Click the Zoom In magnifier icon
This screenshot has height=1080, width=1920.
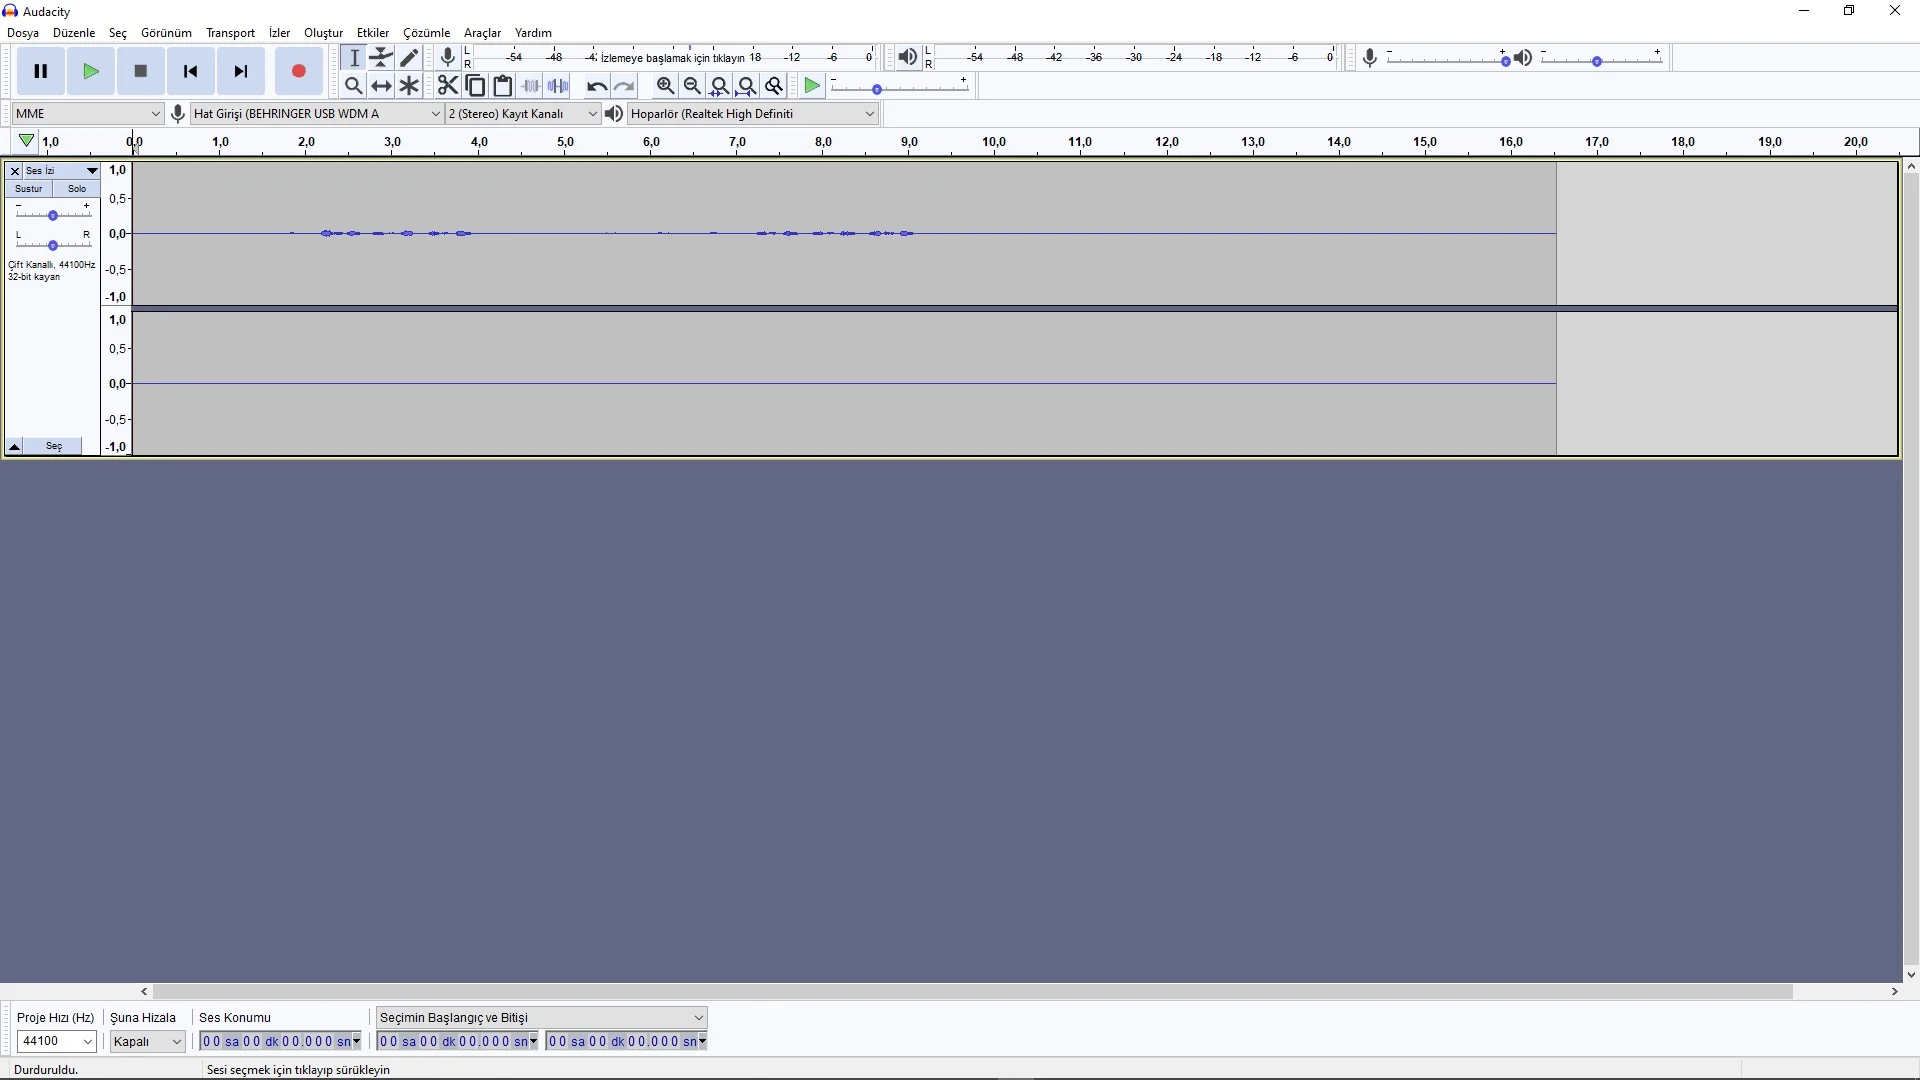[665, 86]
